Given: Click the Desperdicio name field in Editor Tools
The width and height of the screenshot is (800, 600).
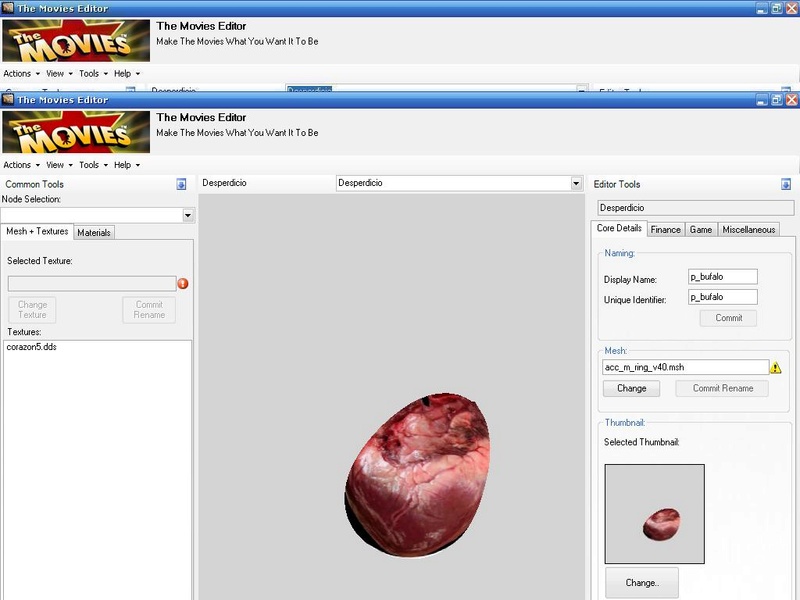Looking at the screenshot, I should click(695, 208).
